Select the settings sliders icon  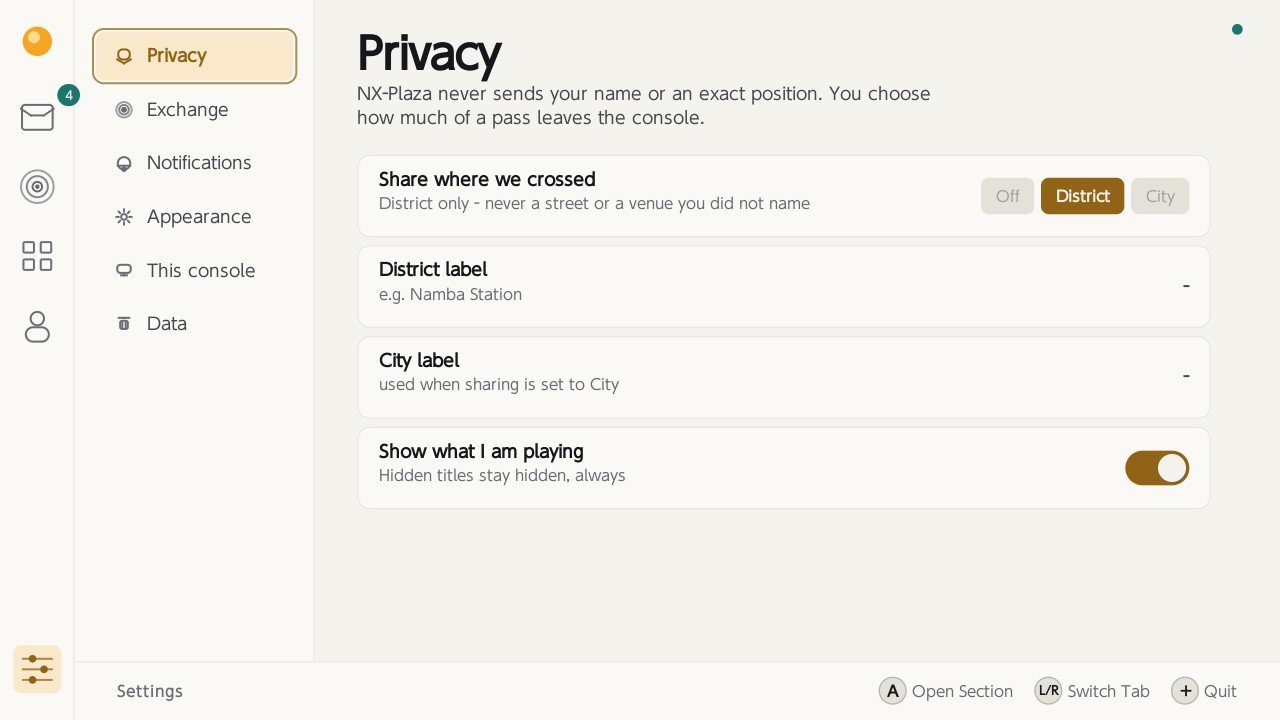click(x=37, y=669)
